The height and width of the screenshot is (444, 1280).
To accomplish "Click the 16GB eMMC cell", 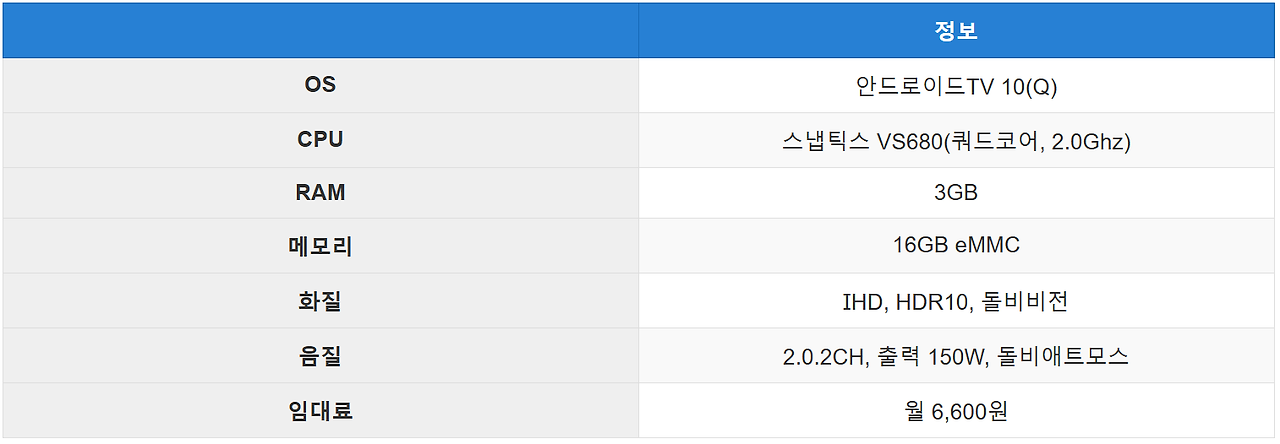I will (957, 246).
